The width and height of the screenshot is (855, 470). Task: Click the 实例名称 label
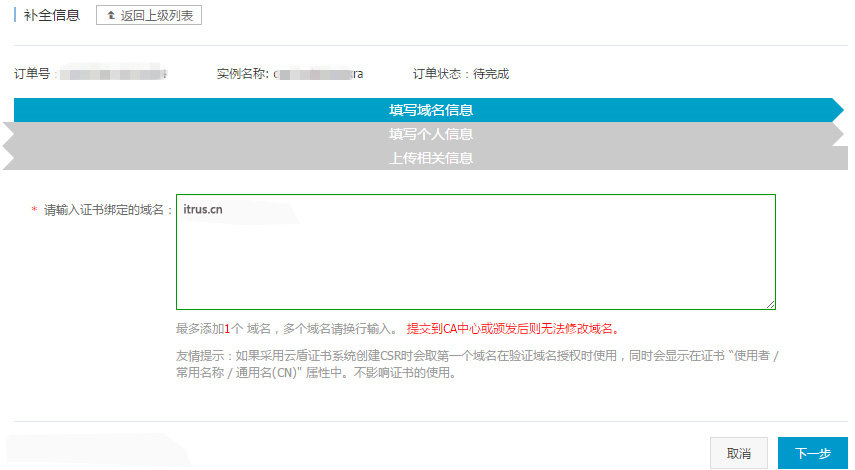pos(241,74)
